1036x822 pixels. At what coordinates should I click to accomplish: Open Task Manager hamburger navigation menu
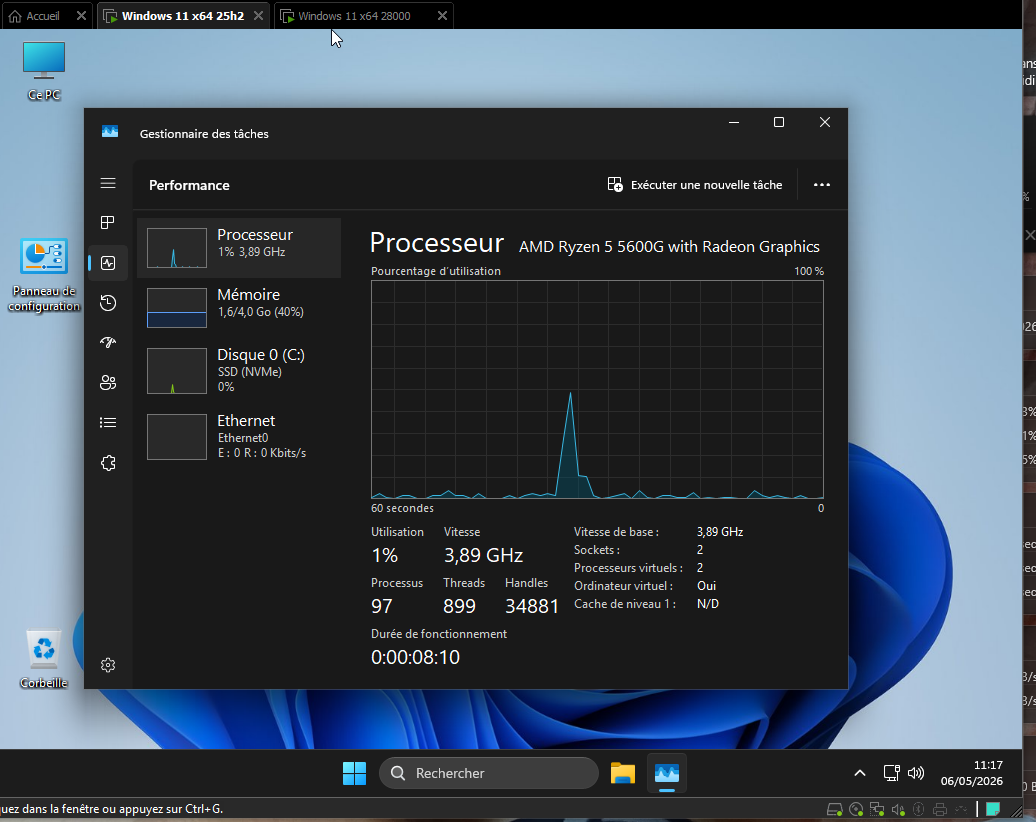click(x=108, y=183)
